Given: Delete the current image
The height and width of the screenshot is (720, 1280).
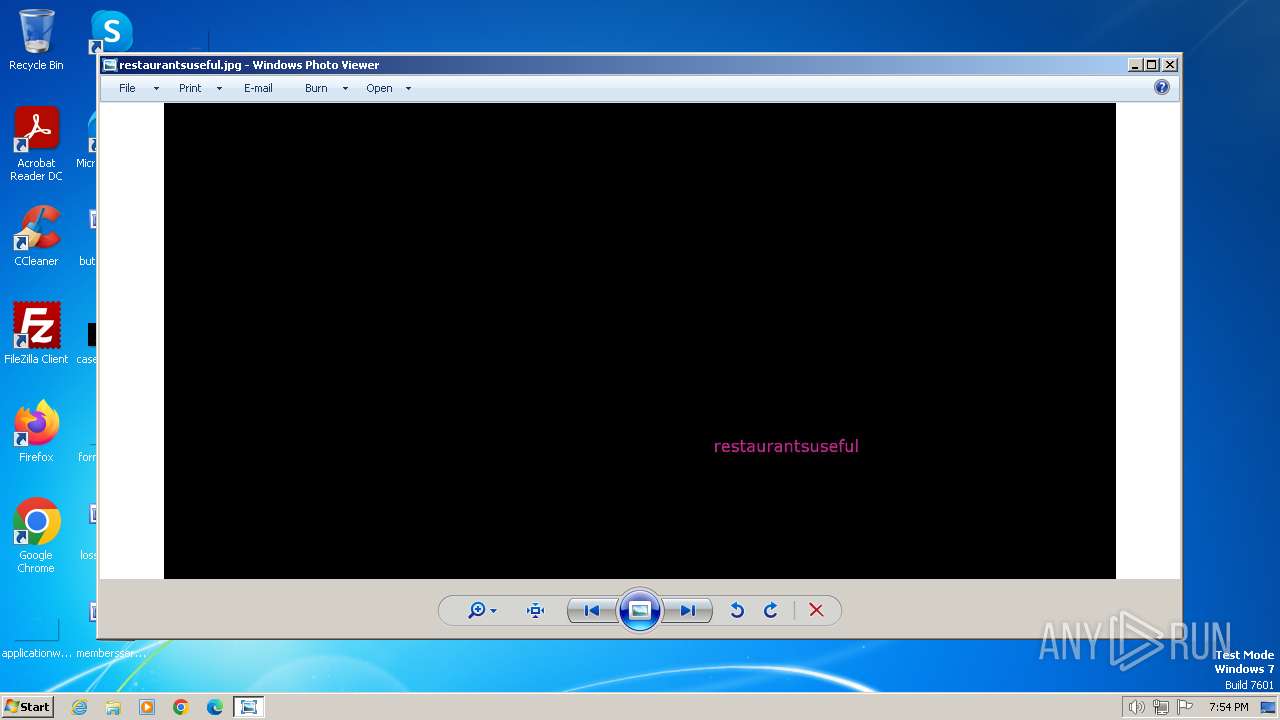Looking at the screenshot, I should (x=816, y=610).
